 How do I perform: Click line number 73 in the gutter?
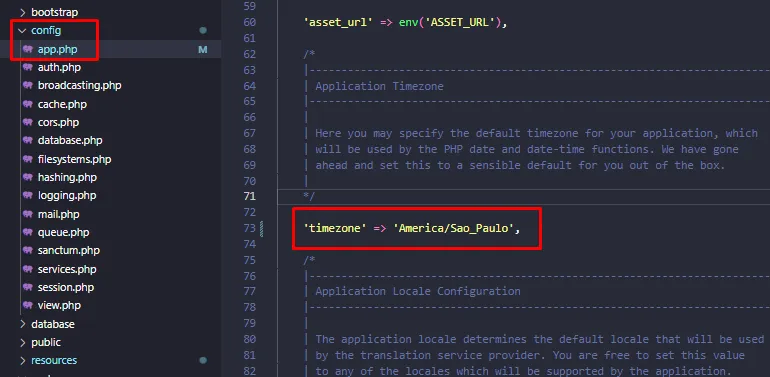click(x=249, y=228)
